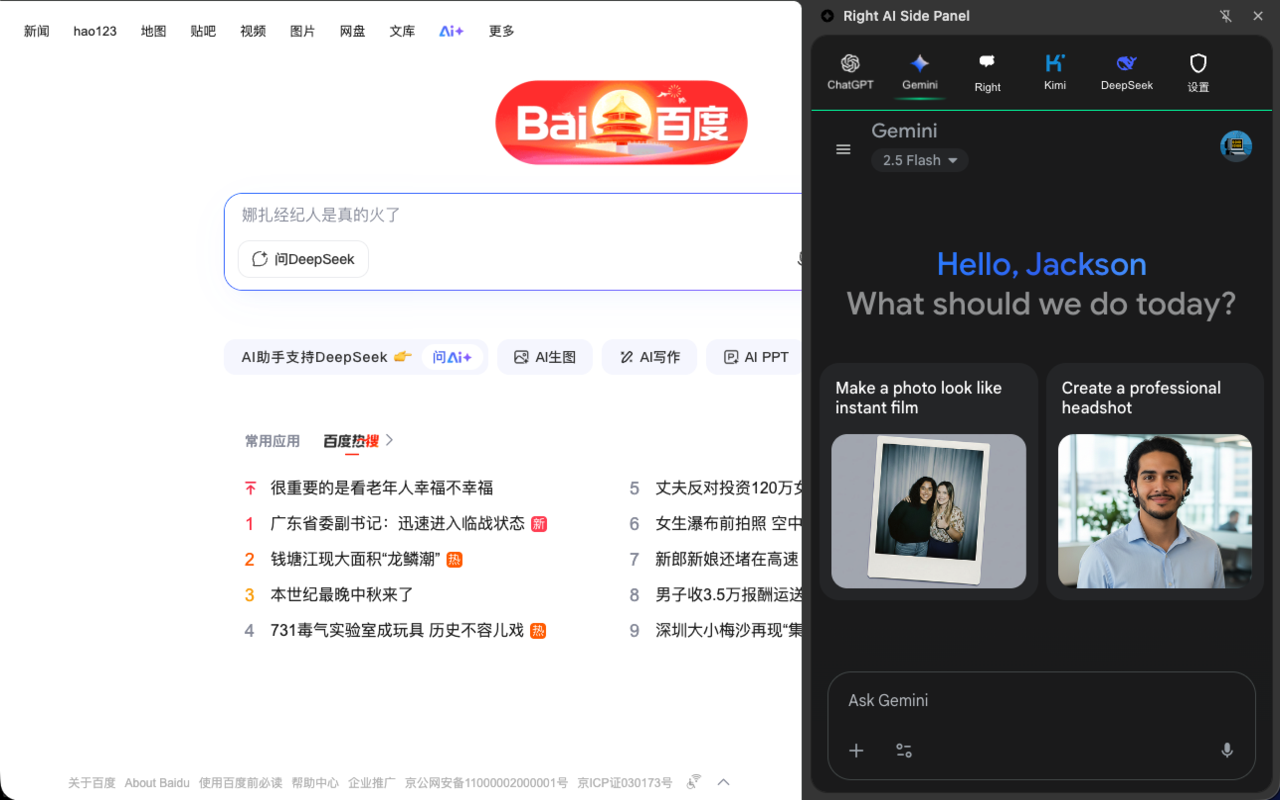
Task: Open the AI写作 tool
Action: [x=650, y=357]
